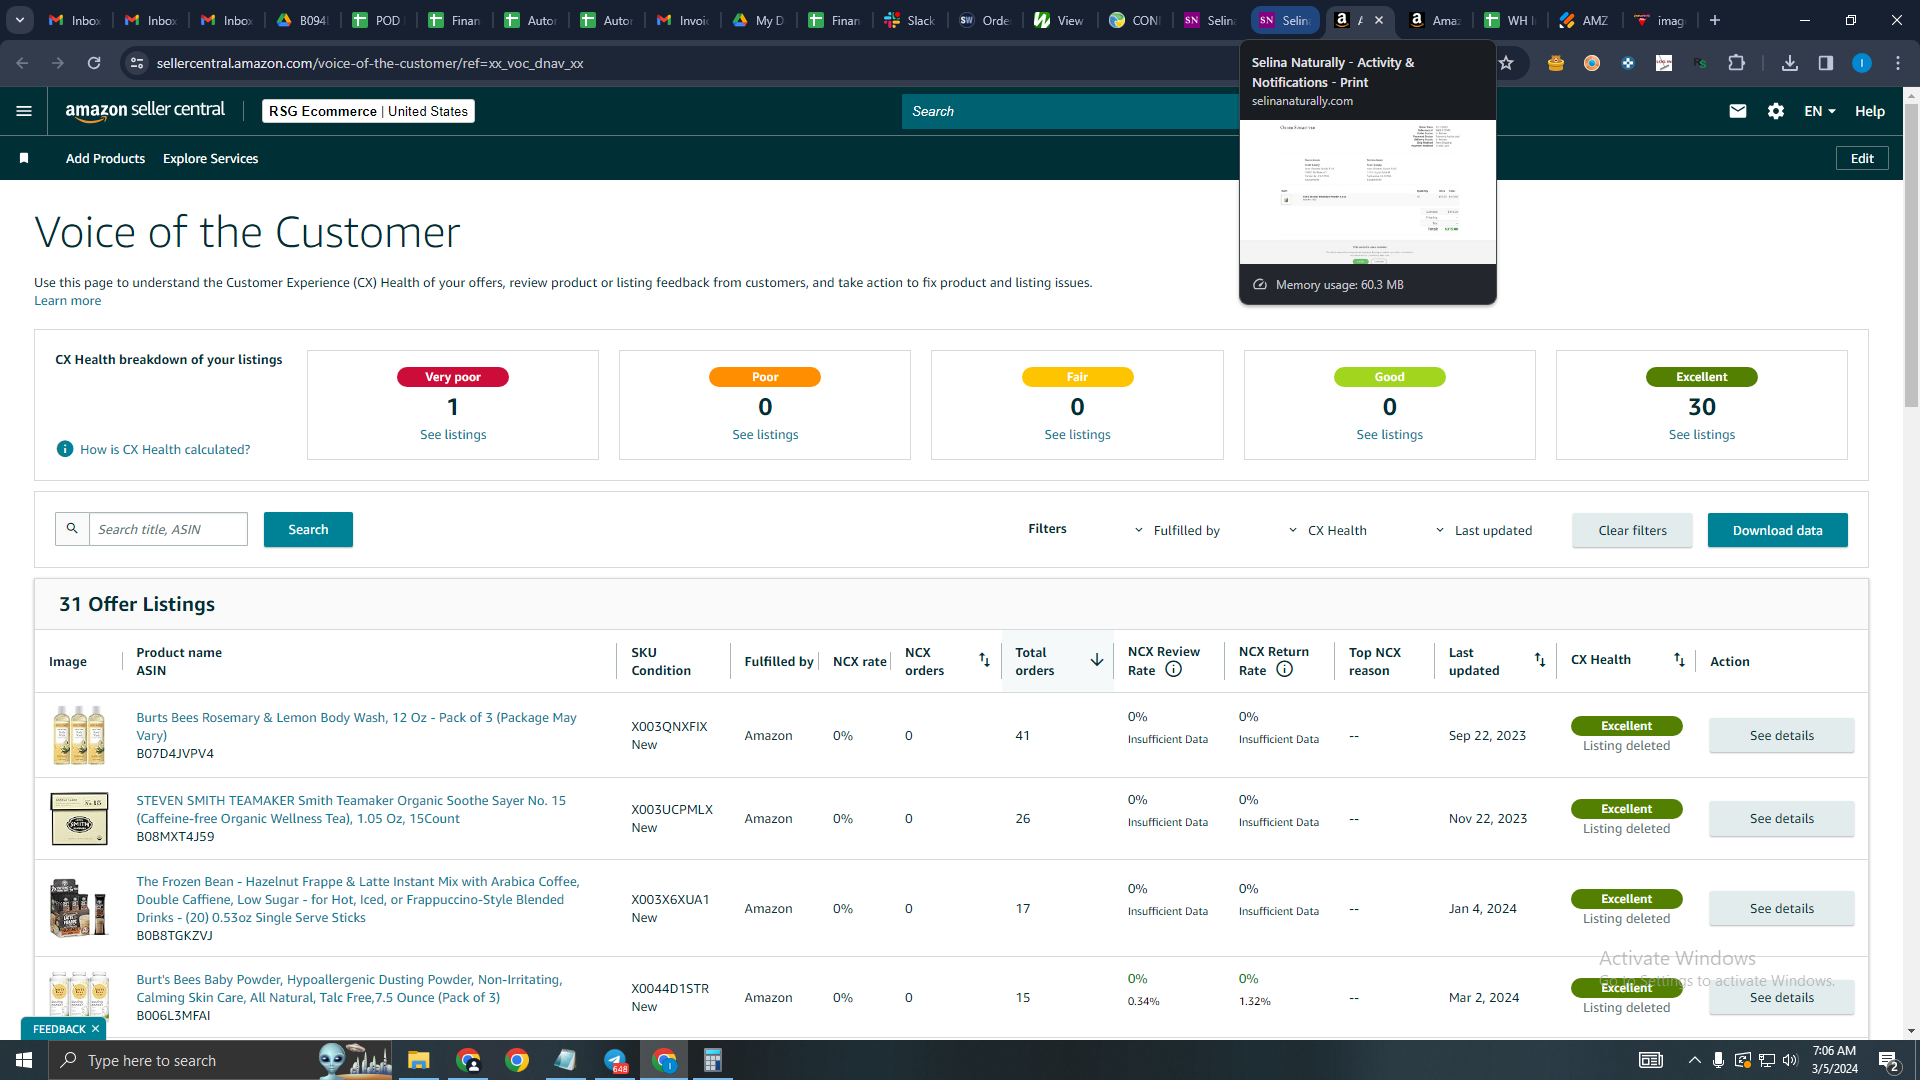Screen dimensions: 1920x1080
Task: See listings under Excellent
Action: tap(1702, 434)
